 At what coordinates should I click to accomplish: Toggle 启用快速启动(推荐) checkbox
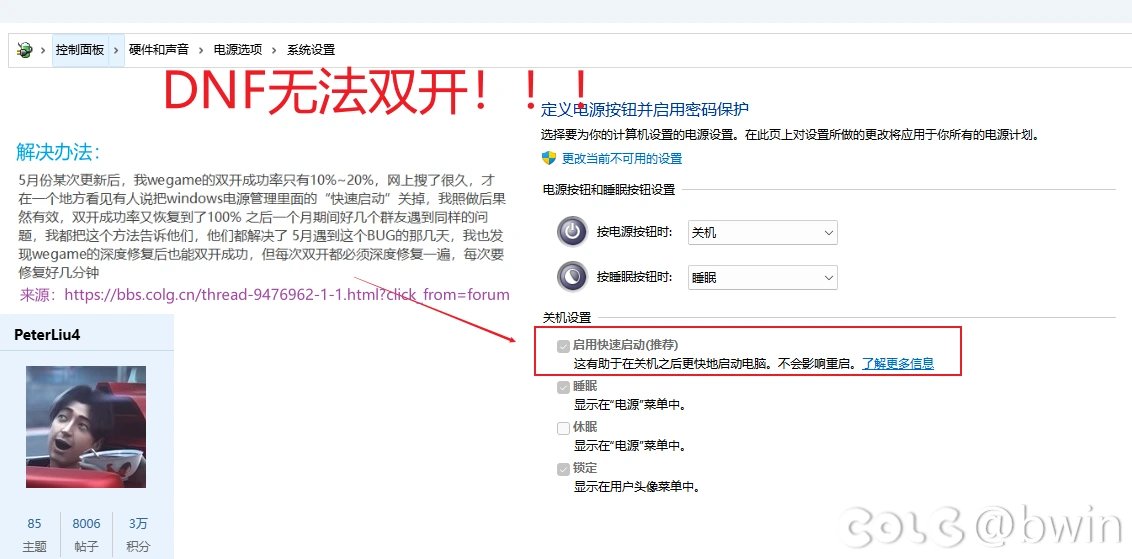[563, 345]
